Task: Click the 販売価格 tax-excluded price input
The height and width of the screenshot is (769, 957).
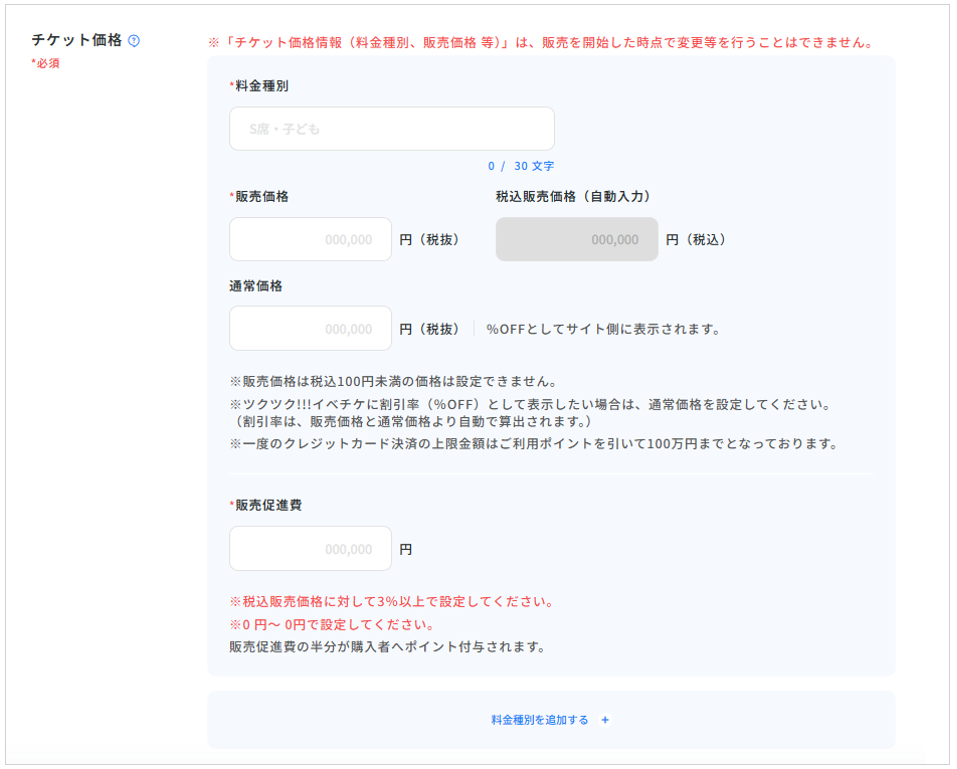Action: [x=310, y=240]
